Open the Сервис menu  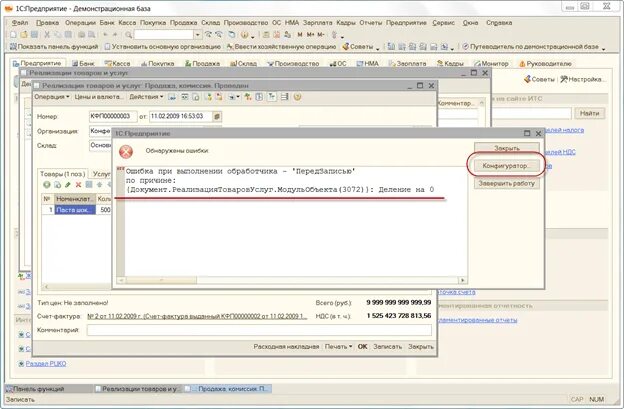[443, 23]
